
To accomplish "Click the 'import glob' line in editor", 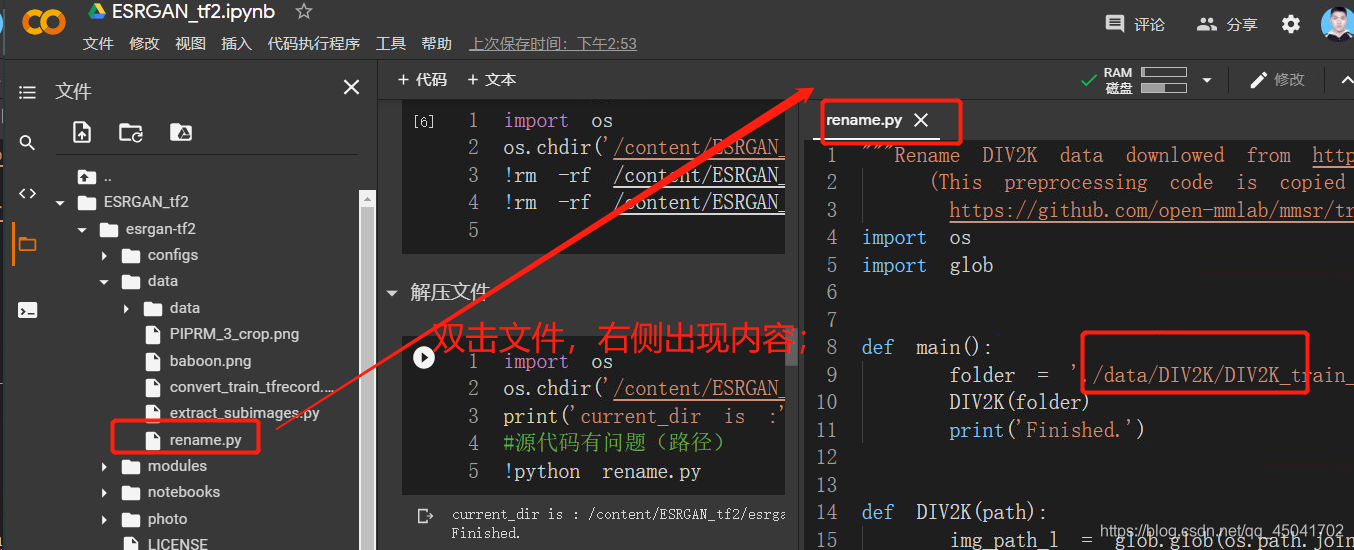I will coord(928,265).
